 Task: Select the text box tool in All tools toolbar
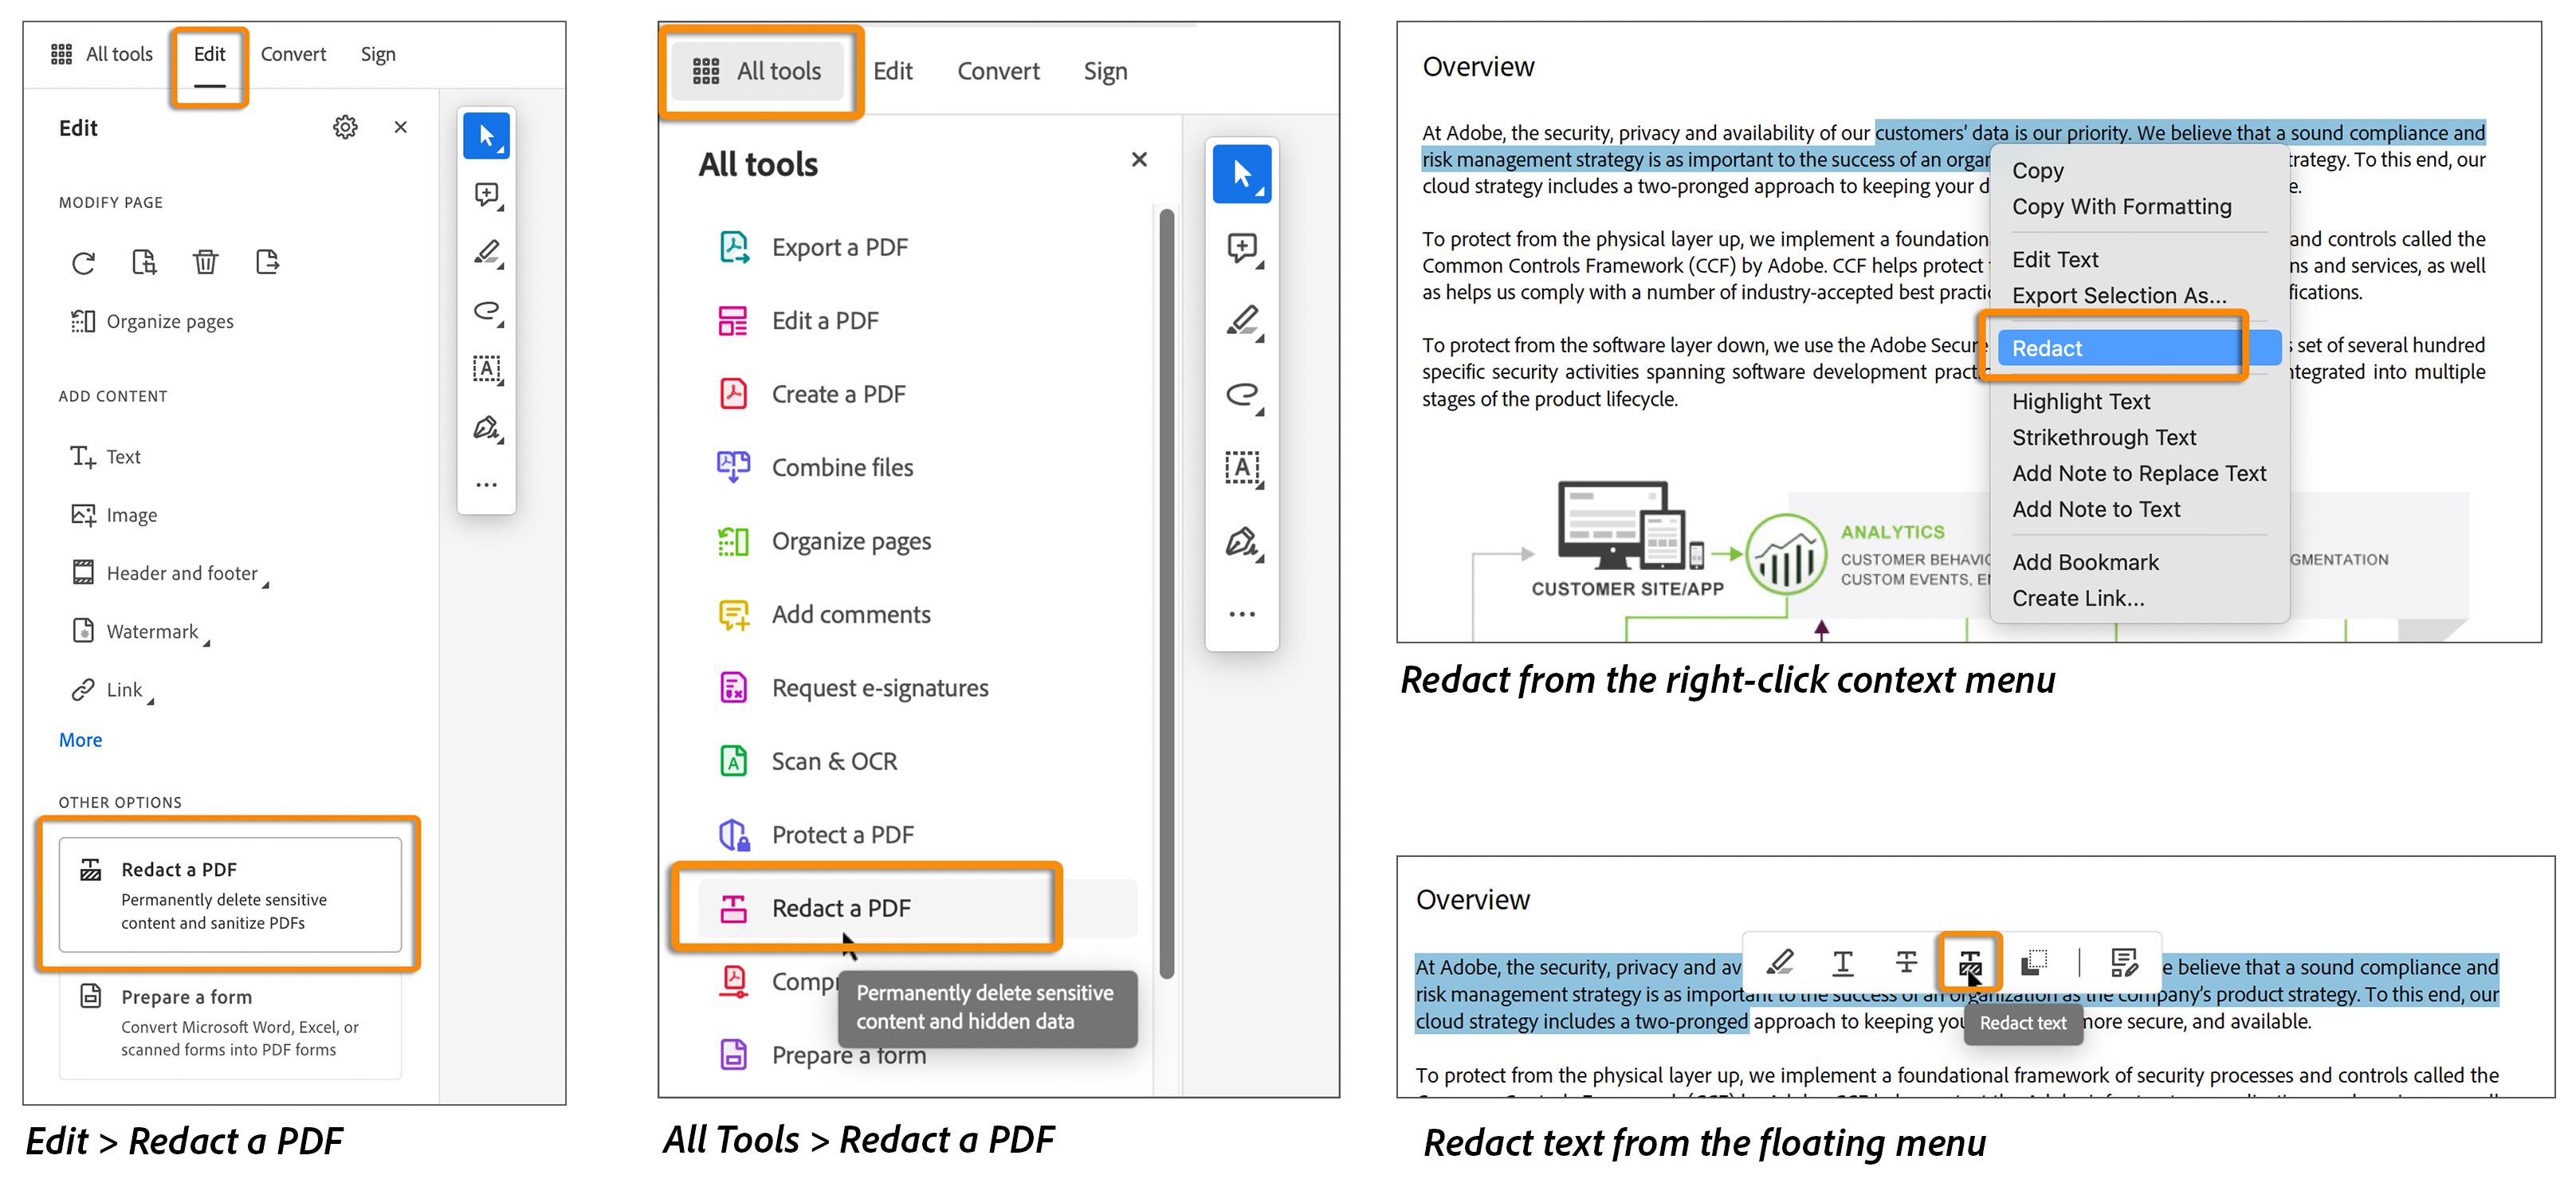(1242, 467)
